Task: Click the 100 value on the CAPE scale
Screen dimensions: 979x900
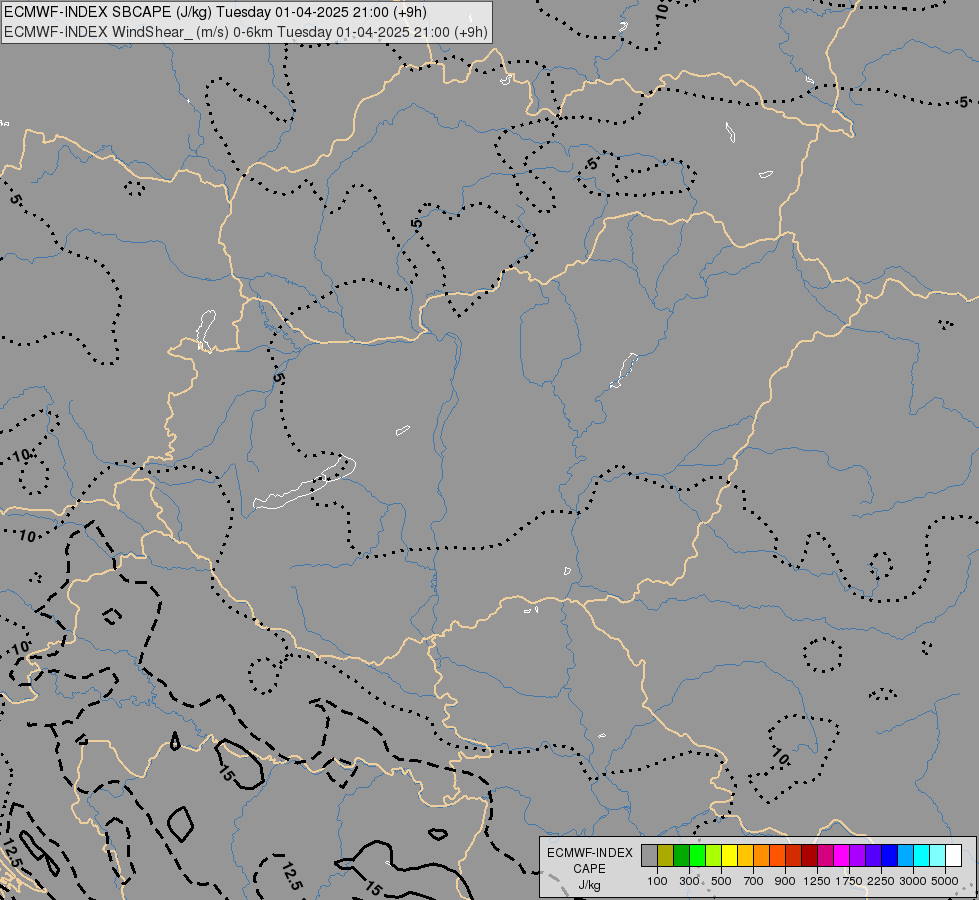Action: coord(657,881)
